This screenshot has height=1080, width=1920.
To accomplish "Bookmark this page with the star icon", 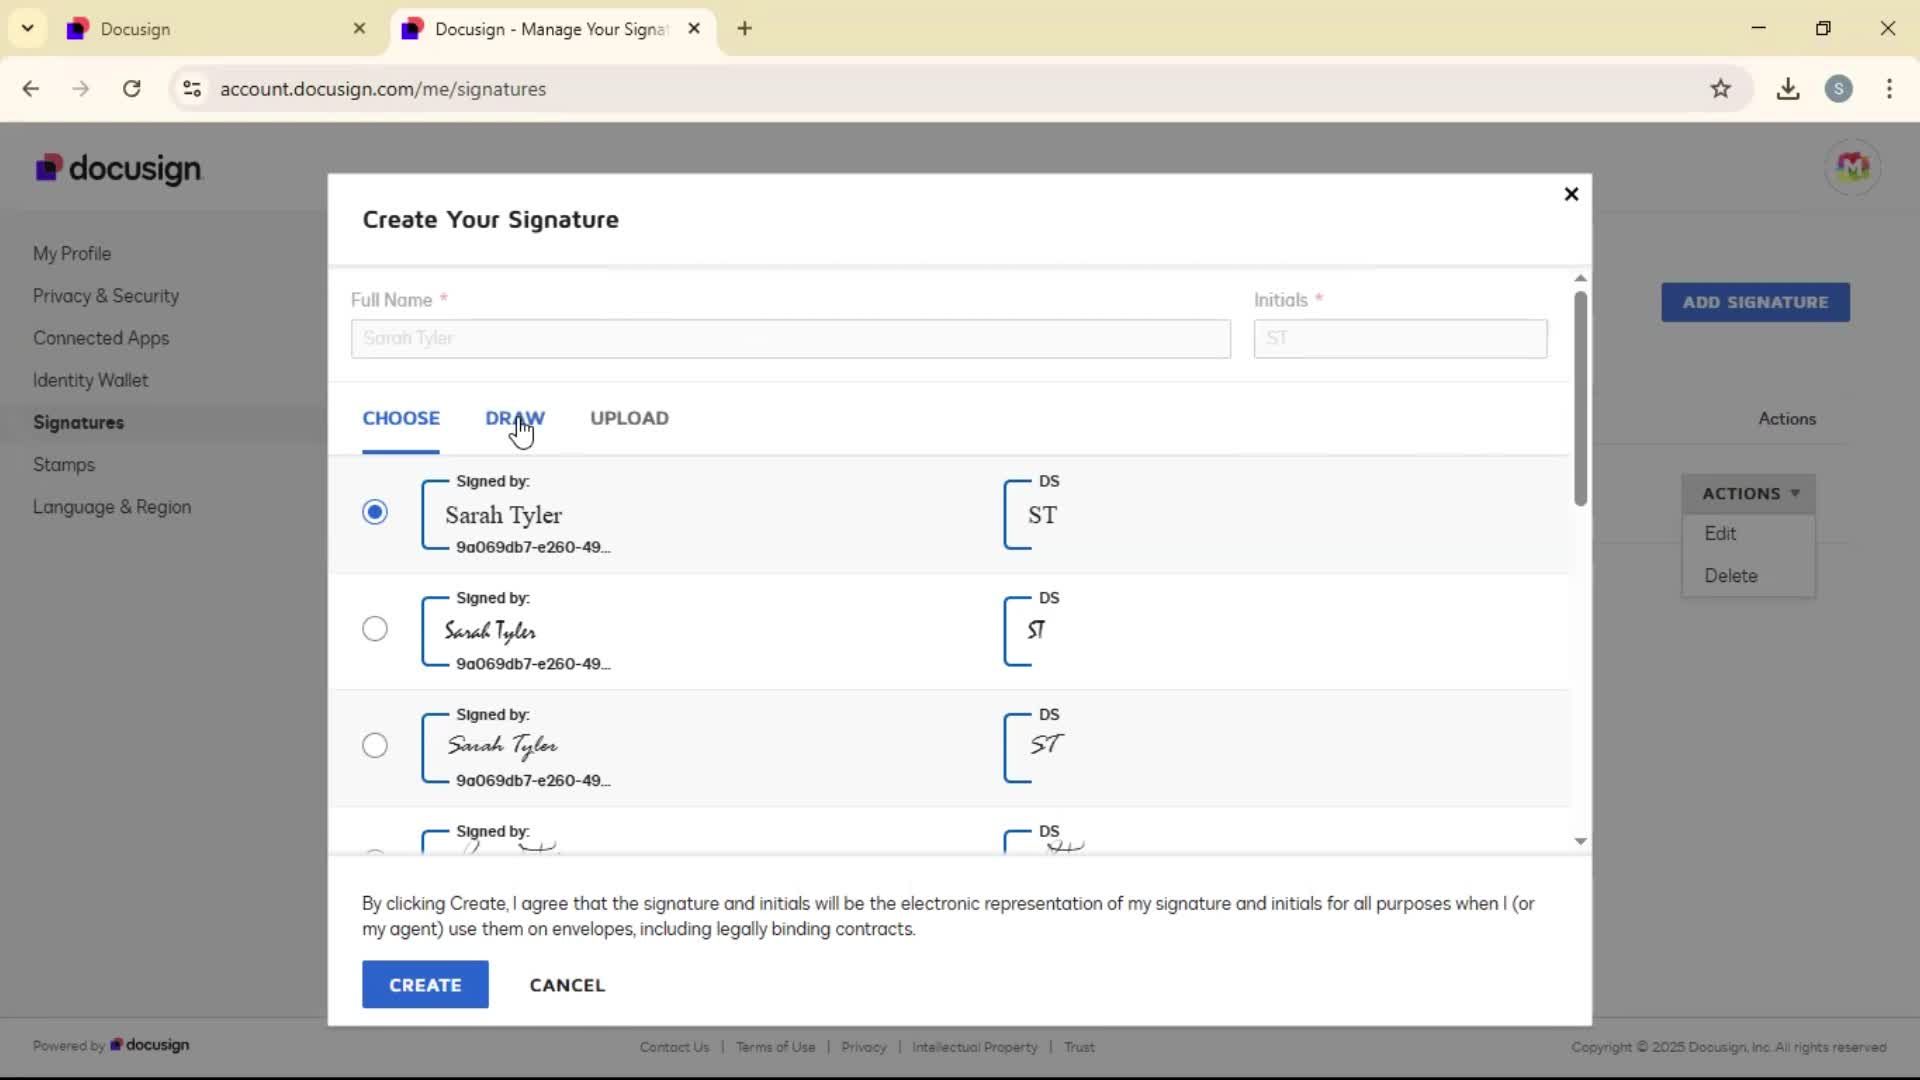I will [1720, 89].
